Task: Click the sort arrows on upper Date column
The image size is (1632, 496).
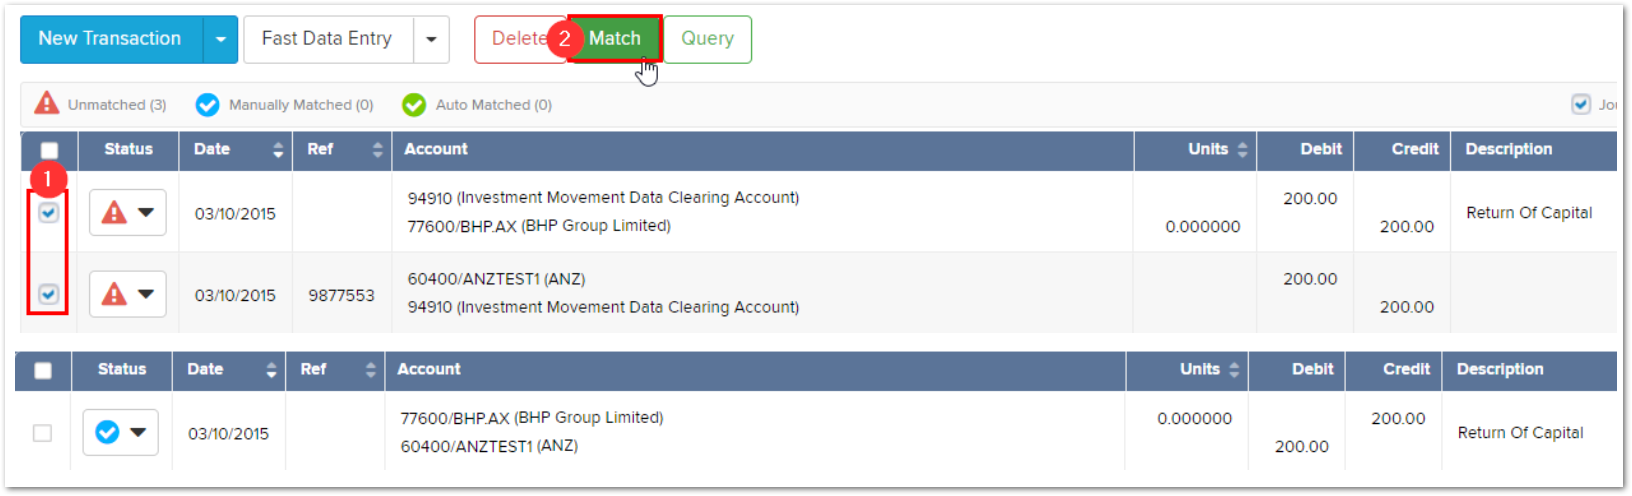Action: [x=277, y=150]
